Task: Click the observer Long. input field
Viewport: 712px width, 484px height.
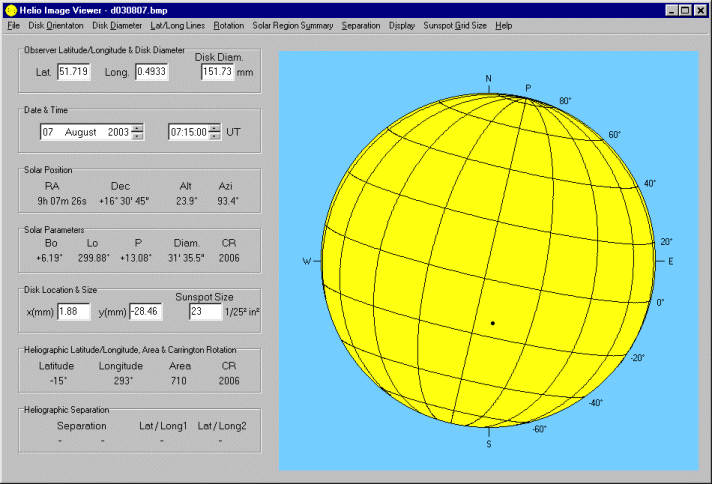Action: (x=151, y=72)
